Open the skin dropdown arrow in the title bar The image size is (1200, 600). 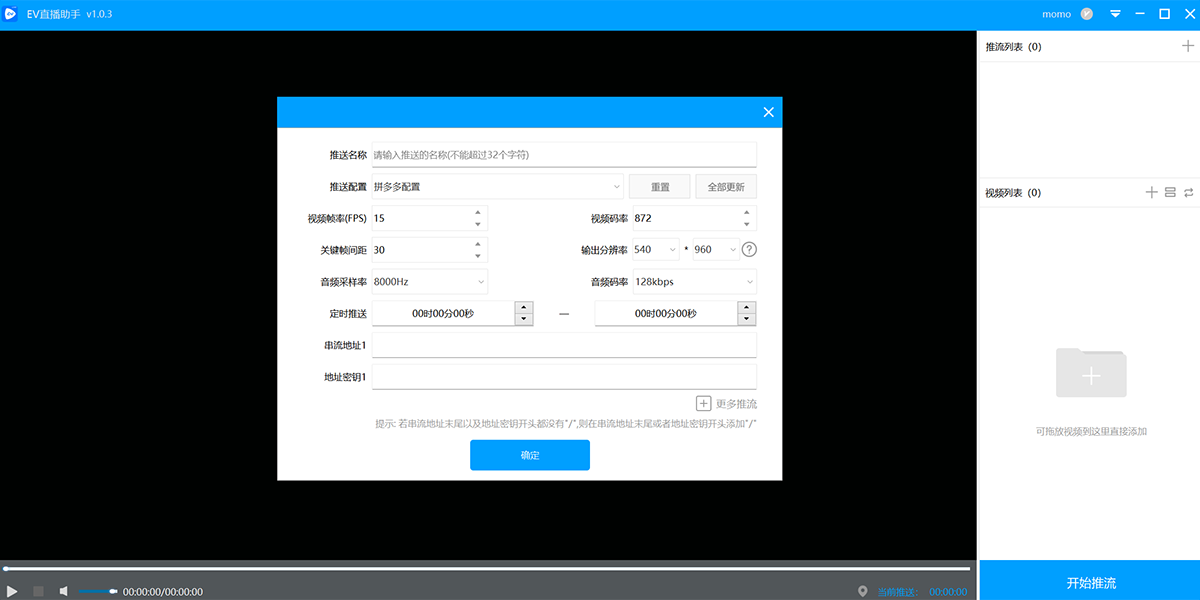click(x=1114, y=14)
